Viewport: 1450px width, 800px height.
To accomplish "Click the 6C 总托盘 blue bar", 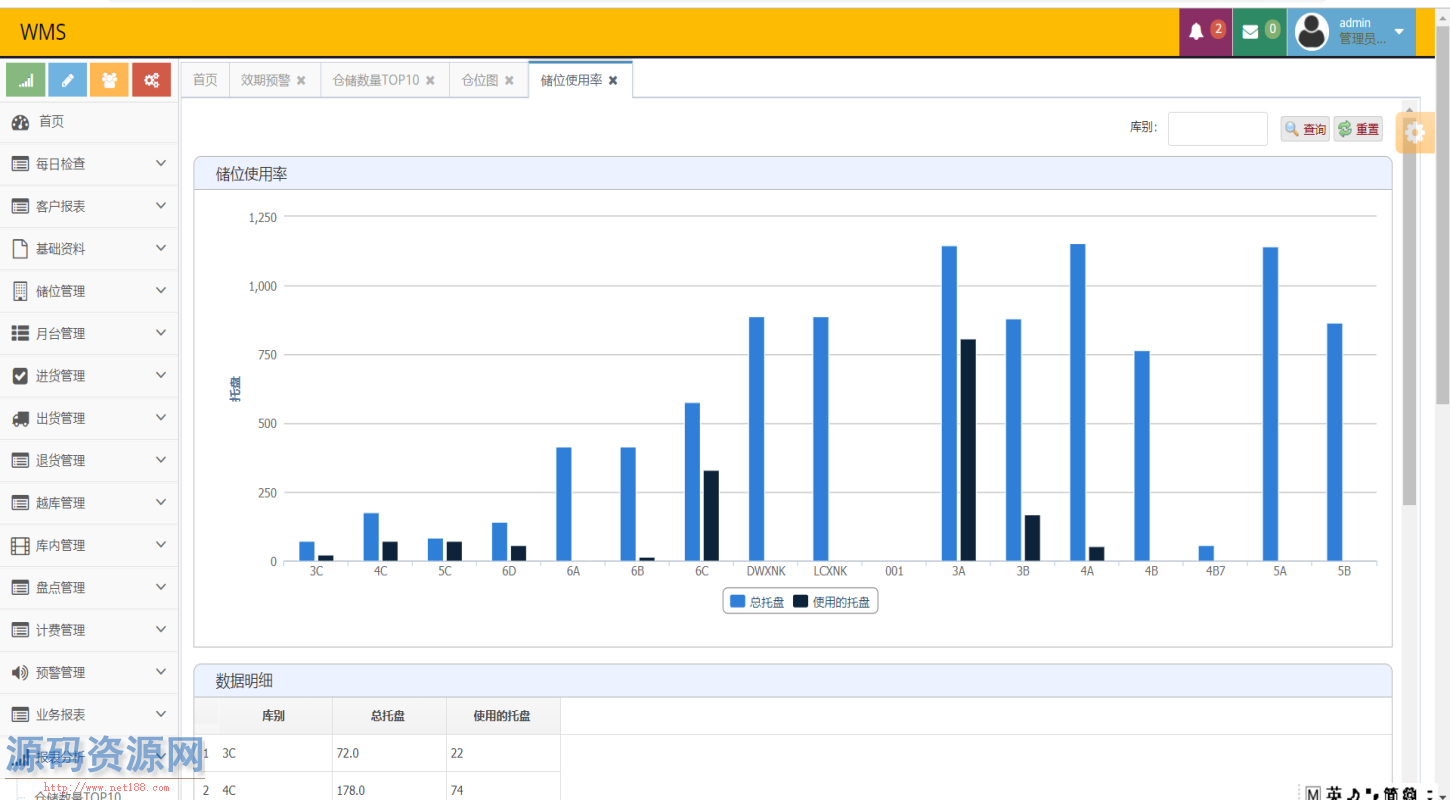I will (x=692, y=482).
